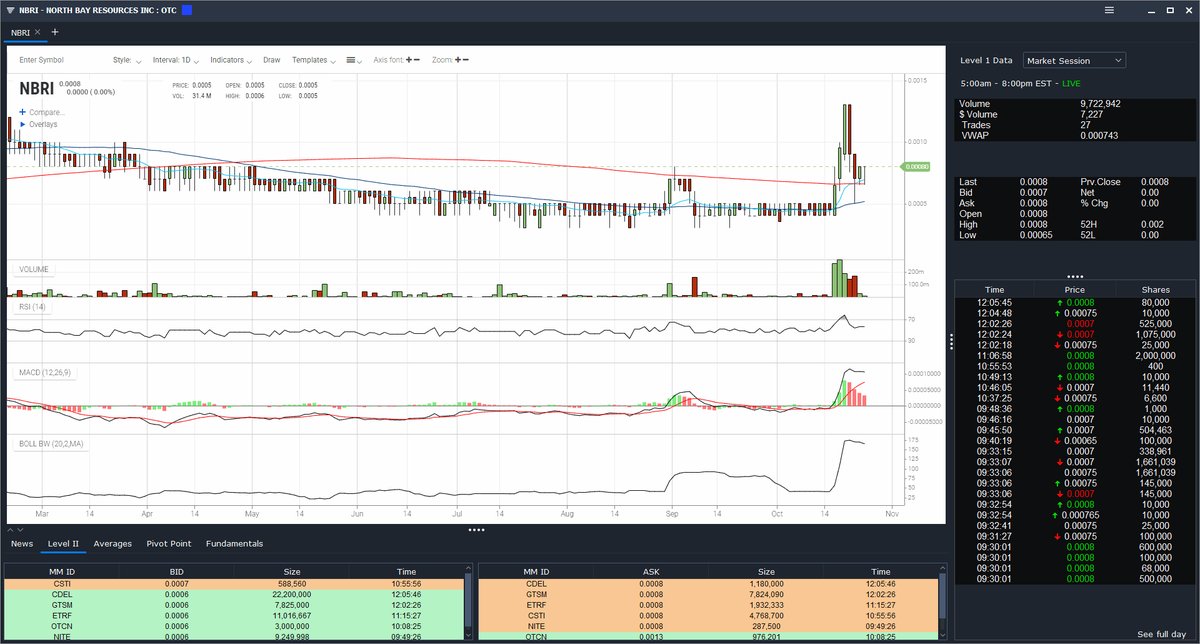Image resolution: width=1200 pixels, height=644 pixels.
Task: Open the Interval 1D dropdown
Action: (176, 60)
